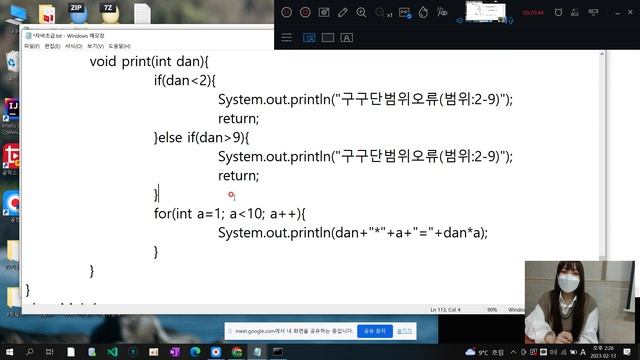The height and width of the screenshot is (360, 640).
Task: Toggle the mouse click effect icon
Action: click(442, 12)
